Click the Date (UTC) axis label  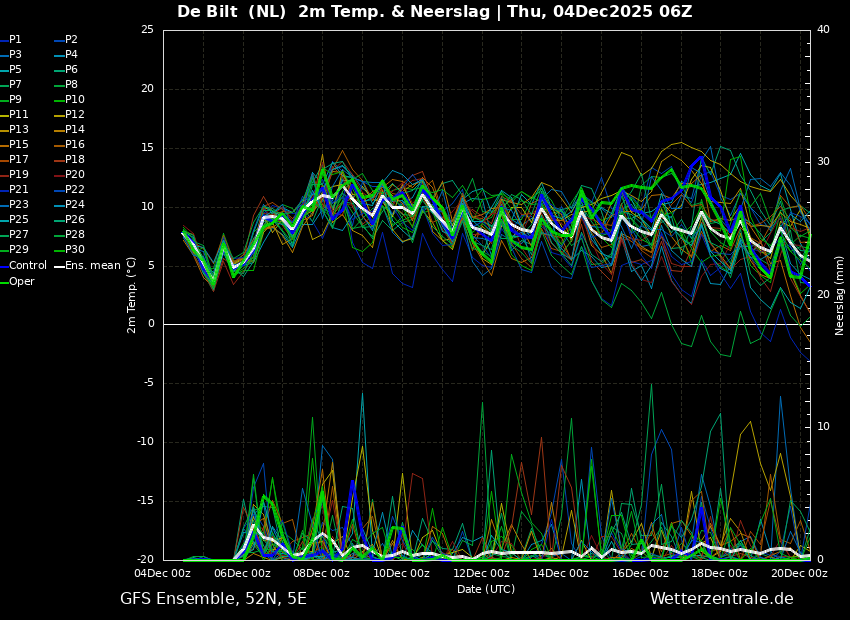pyautogui.click(x=486, y=590)
